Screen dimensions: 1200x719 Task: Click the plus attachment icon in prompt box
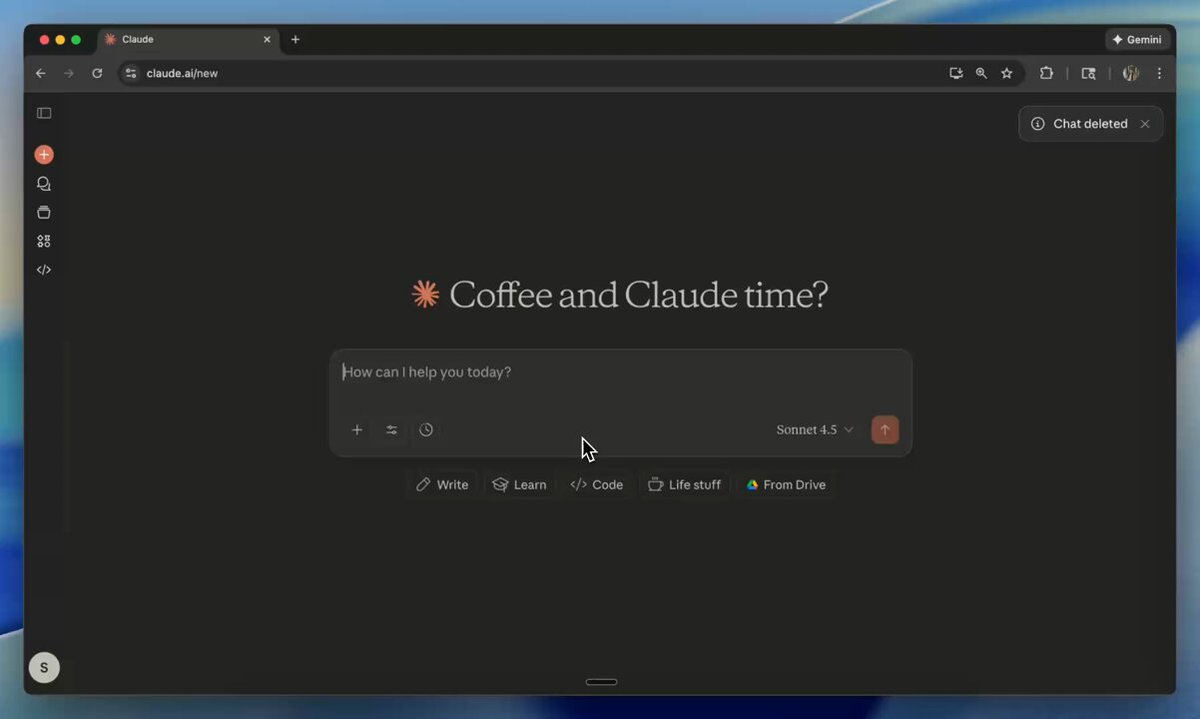(357, 430)
